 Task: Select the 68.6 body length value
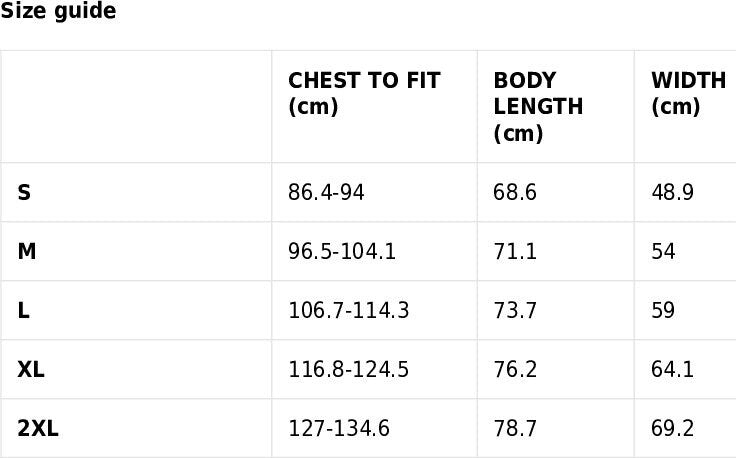coord(515,192)
